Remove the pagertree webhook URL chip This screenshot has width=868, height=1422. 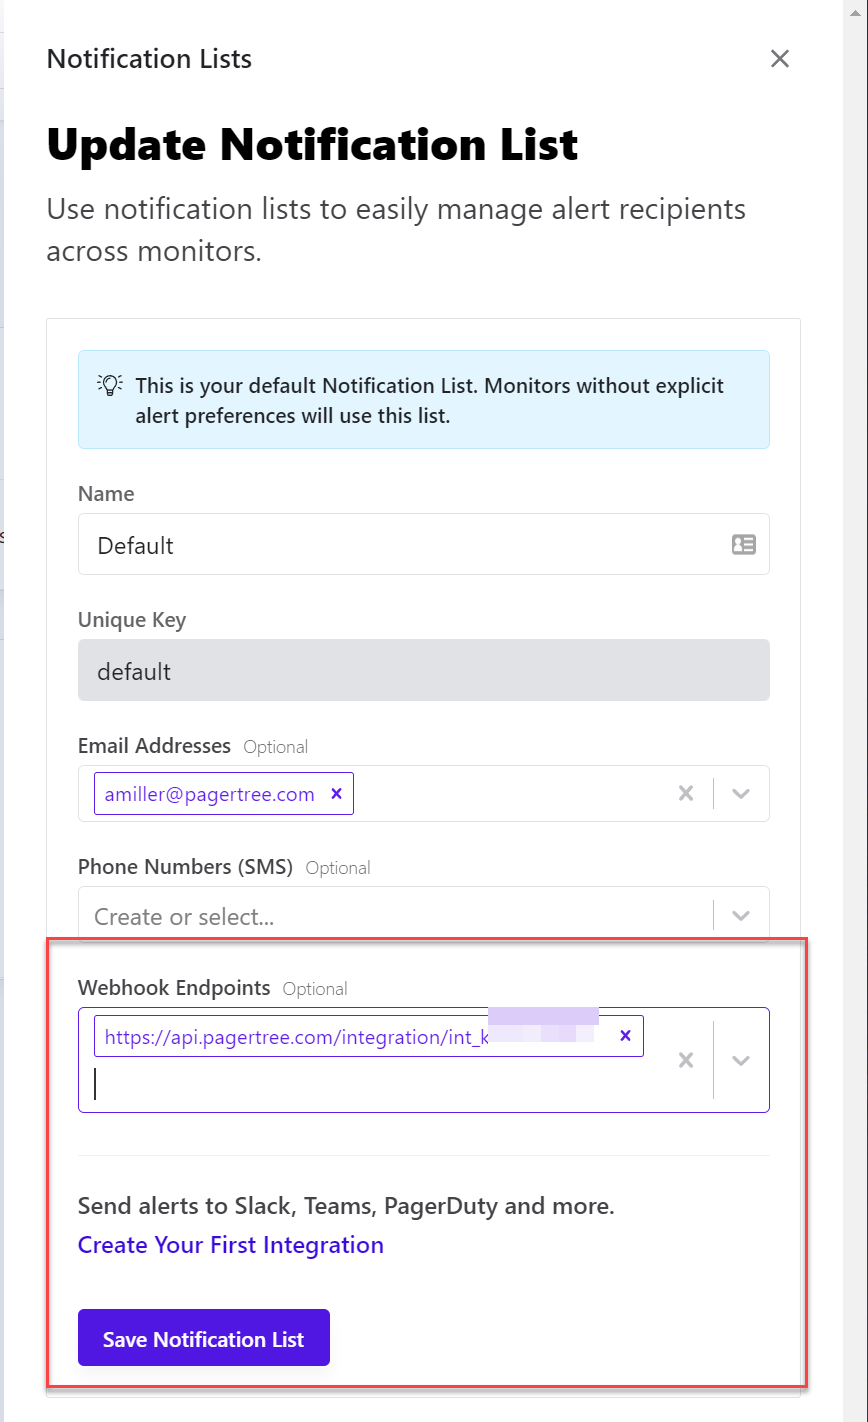coord(626,1036)
